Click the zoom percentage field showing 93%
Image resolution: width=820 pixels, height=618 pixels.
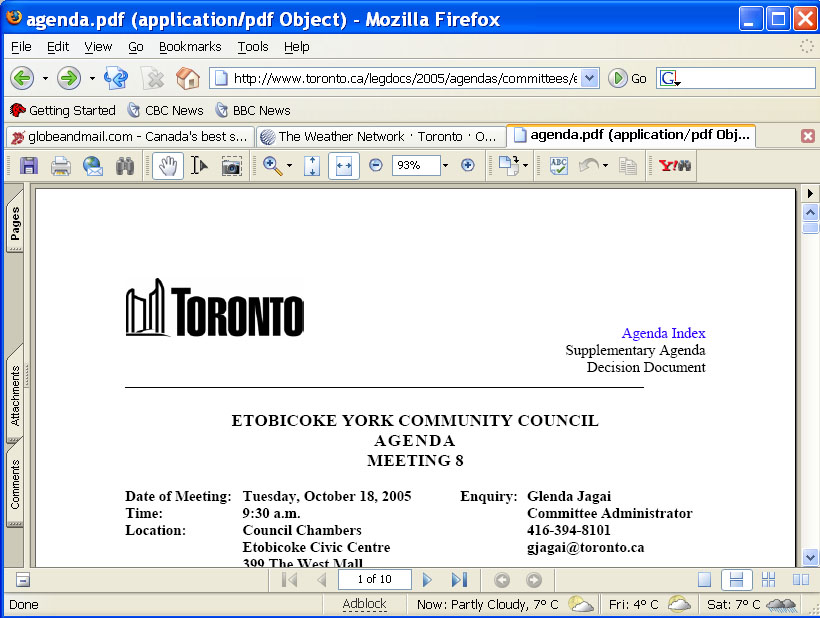(416, 166)
